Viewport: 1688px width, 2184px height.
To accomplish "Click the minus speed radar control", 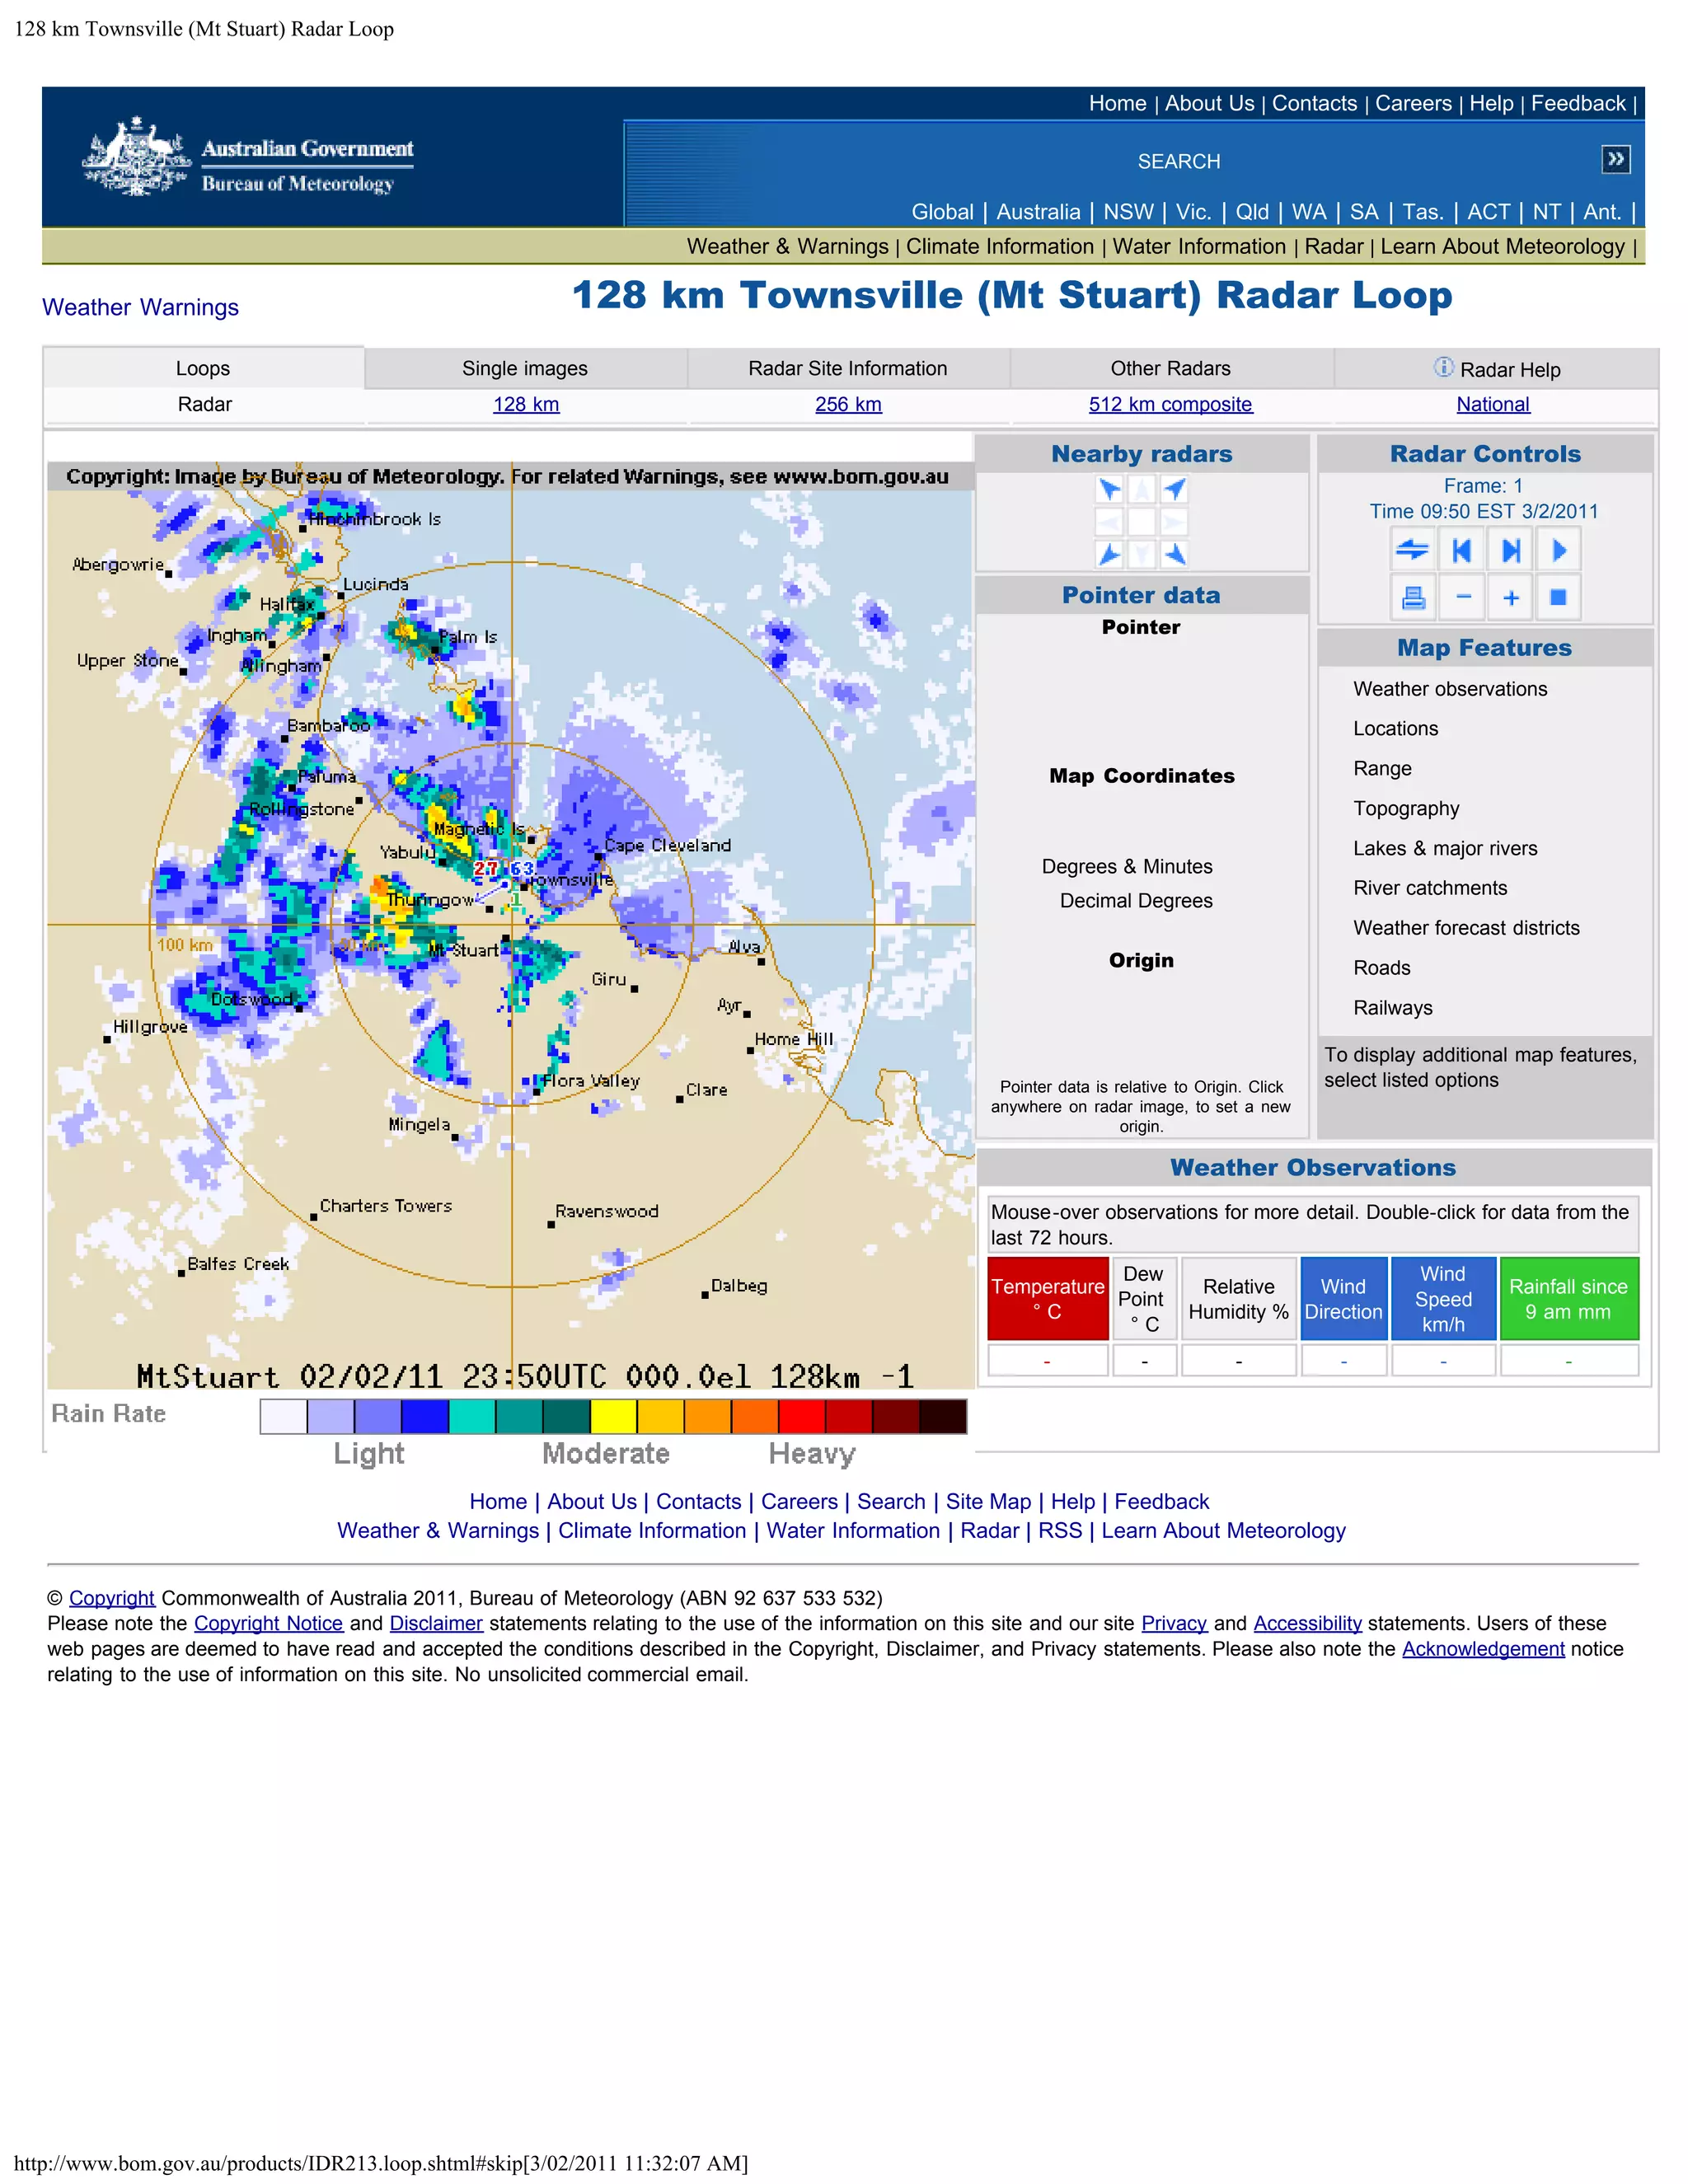I will click(1463, 598).
